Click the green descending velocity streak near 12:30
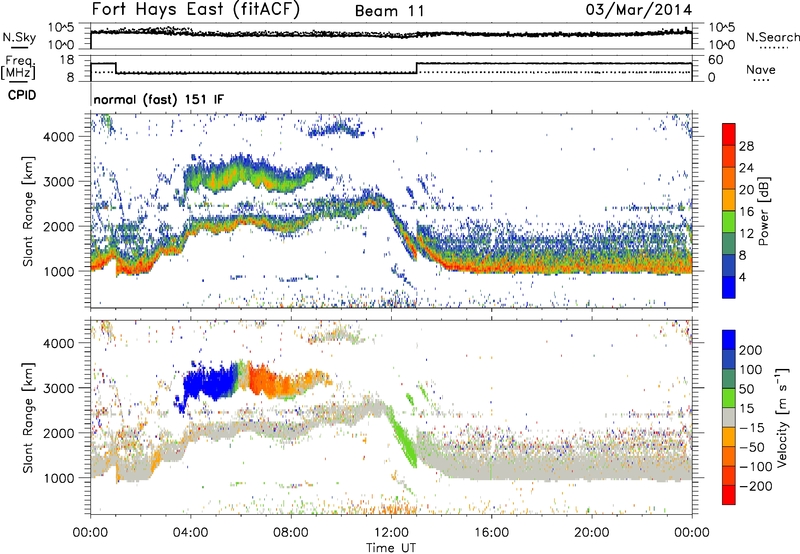The width and height of the screenshot is (800, 554). (x=405, y=437)
